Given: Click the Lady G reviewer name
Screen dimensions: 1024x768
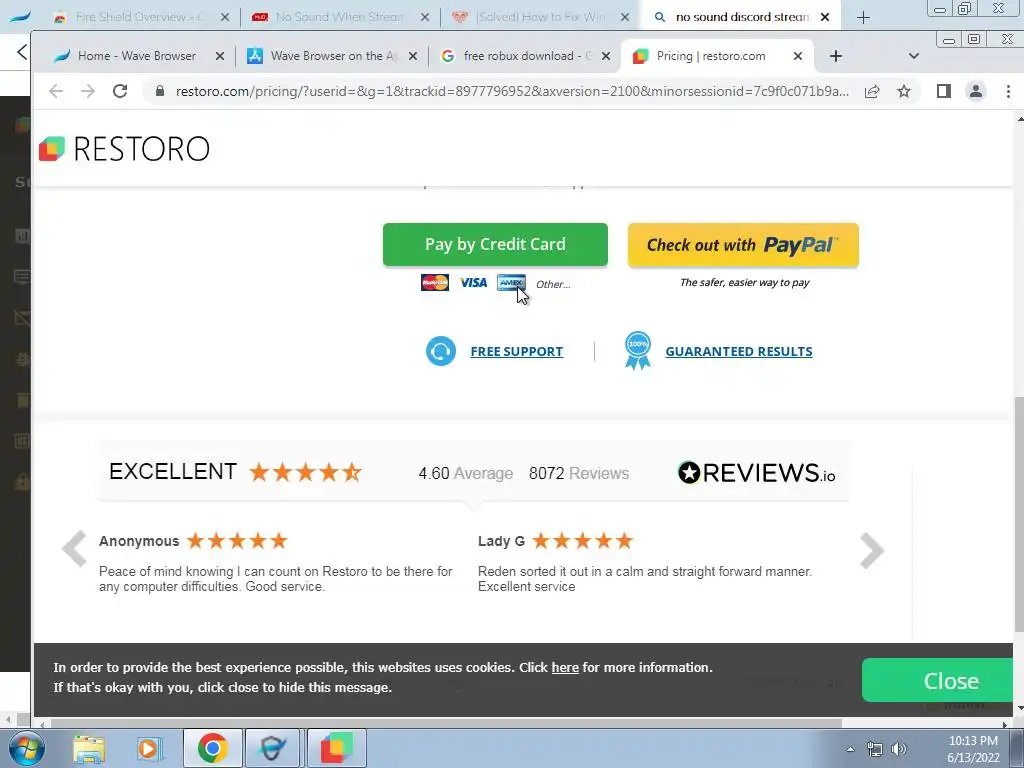Looking at the screenshot, I should pos(502,541).
